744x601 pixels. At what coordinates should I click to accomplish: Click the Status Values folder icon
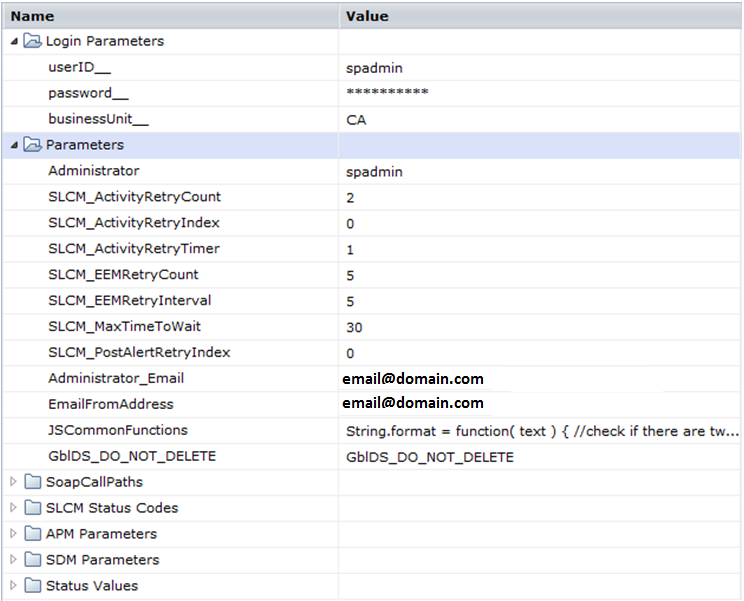pyautogui.click(x=33, y=586)
